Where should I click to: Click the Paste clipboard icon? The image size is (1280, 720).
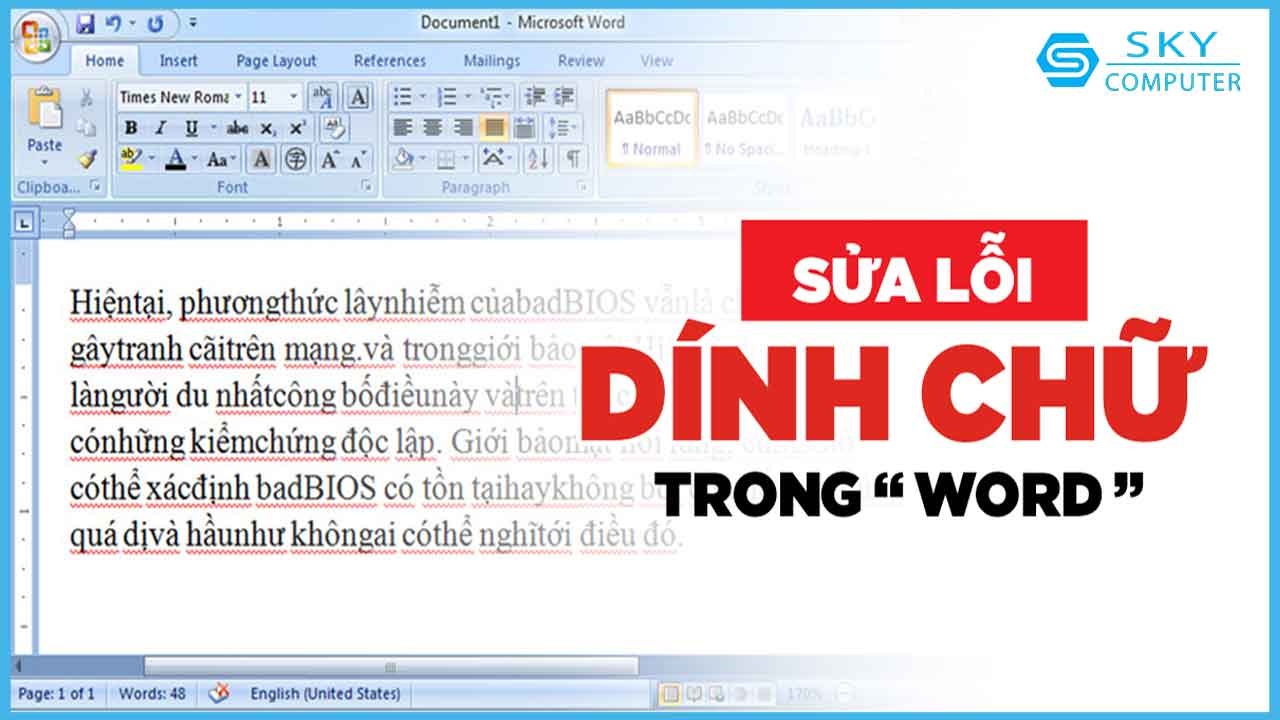click(44, 108)
